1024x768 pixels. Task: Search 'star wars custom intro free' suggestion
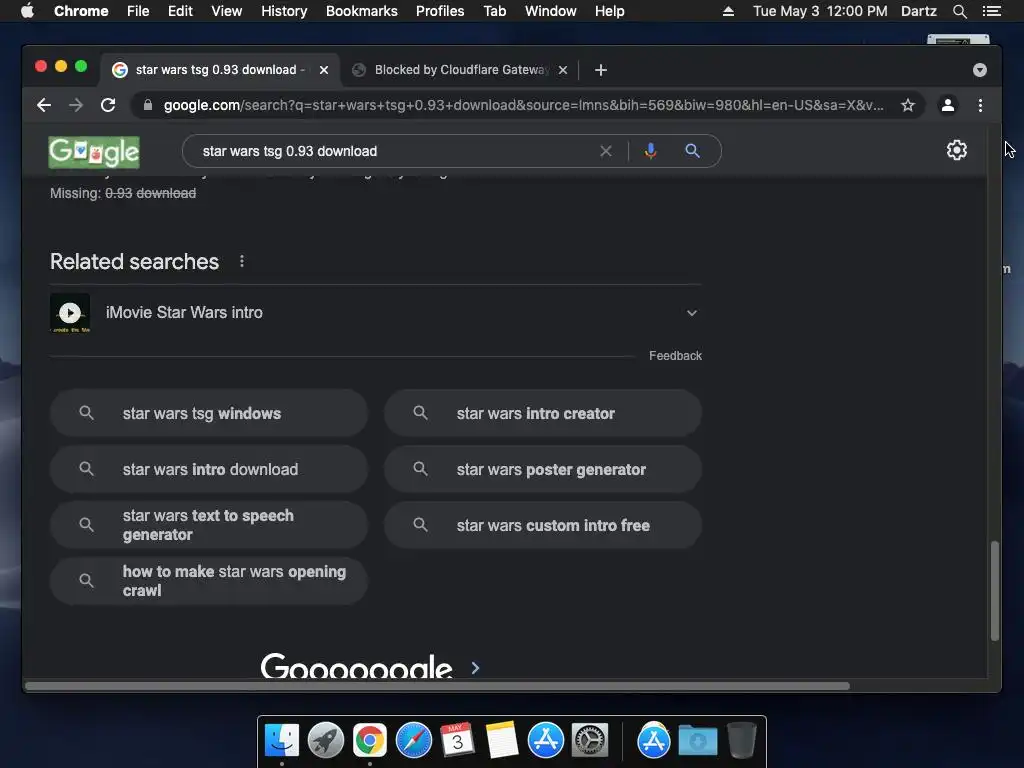(x=543, y=525)
